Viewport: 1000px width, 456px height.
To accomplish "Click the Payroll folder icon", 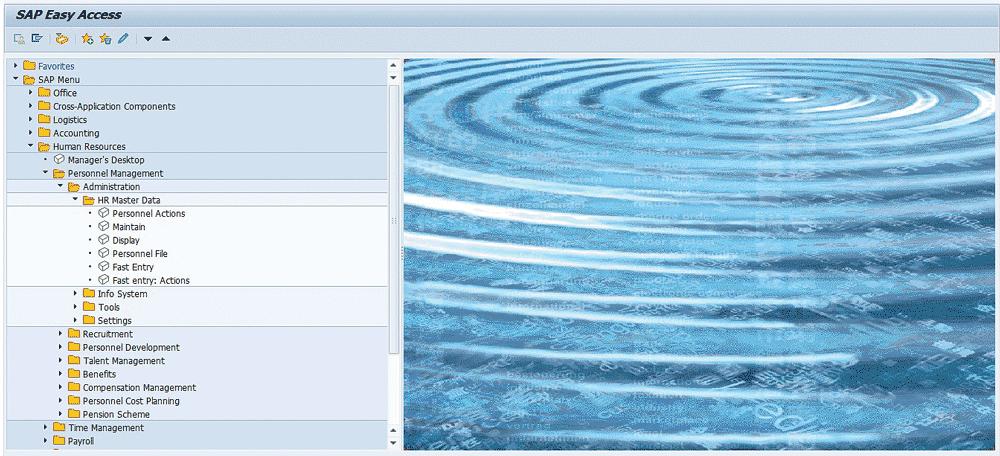I will click(x=59, y=441).
